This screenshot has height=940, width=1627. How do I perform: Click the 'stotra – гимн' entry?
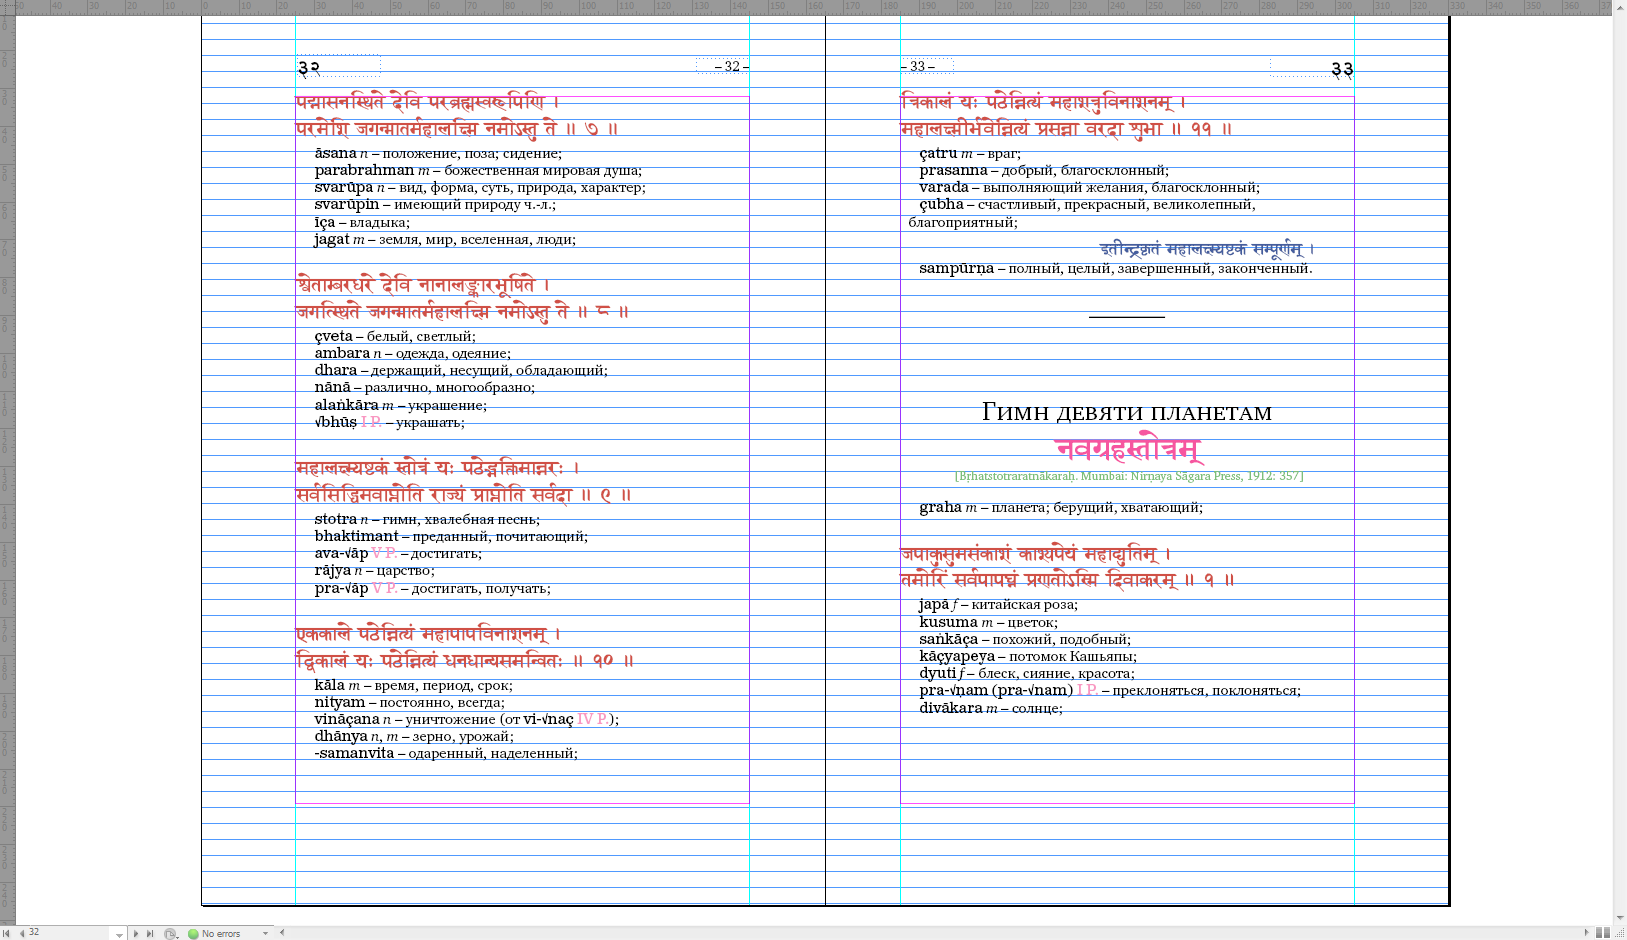coord(427,519)
